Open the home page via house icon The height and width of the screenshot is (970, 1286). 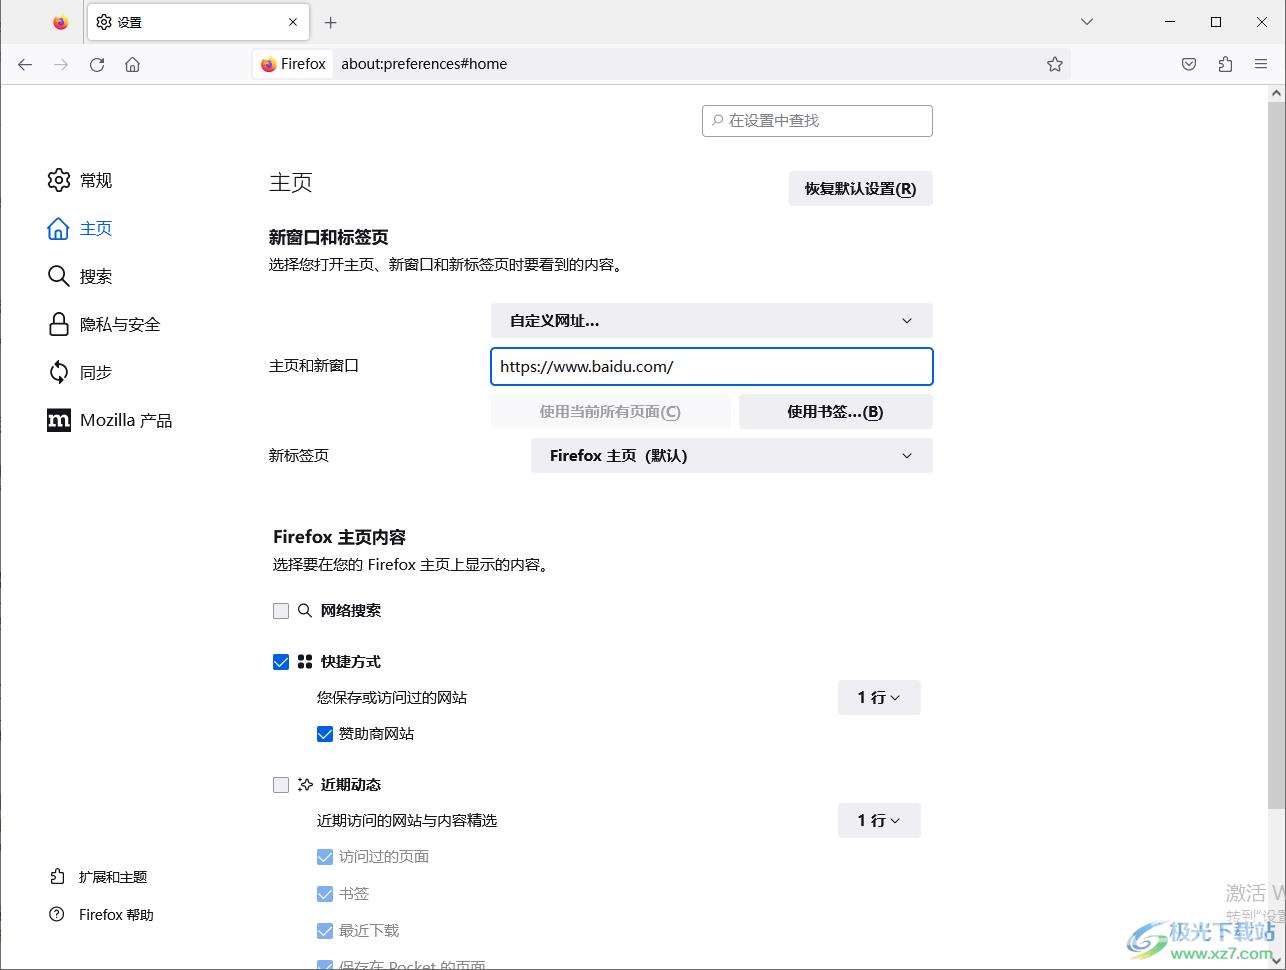click(x=132, y=64)
